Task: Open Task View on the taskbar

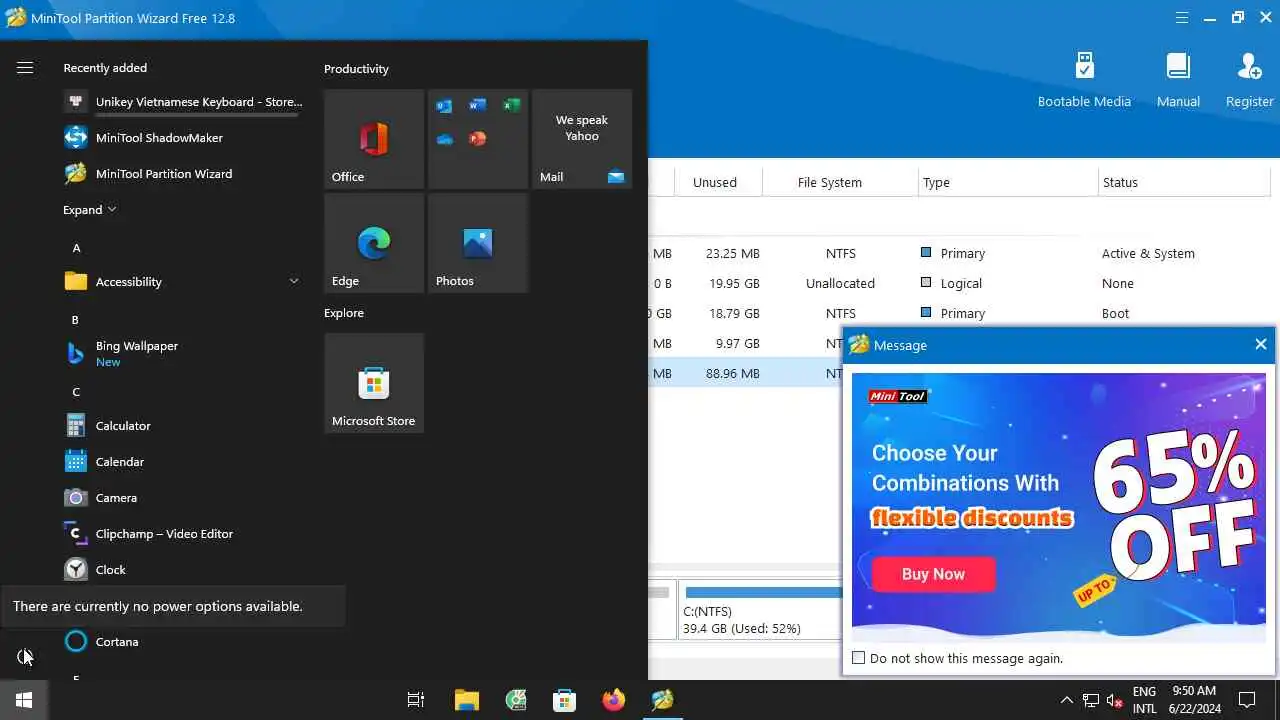Action: [416, 700]
